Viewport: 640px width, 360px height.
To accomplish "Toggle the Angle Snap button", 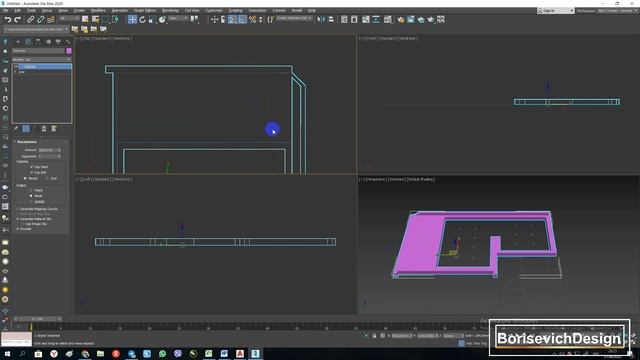I will pos(242,19).
